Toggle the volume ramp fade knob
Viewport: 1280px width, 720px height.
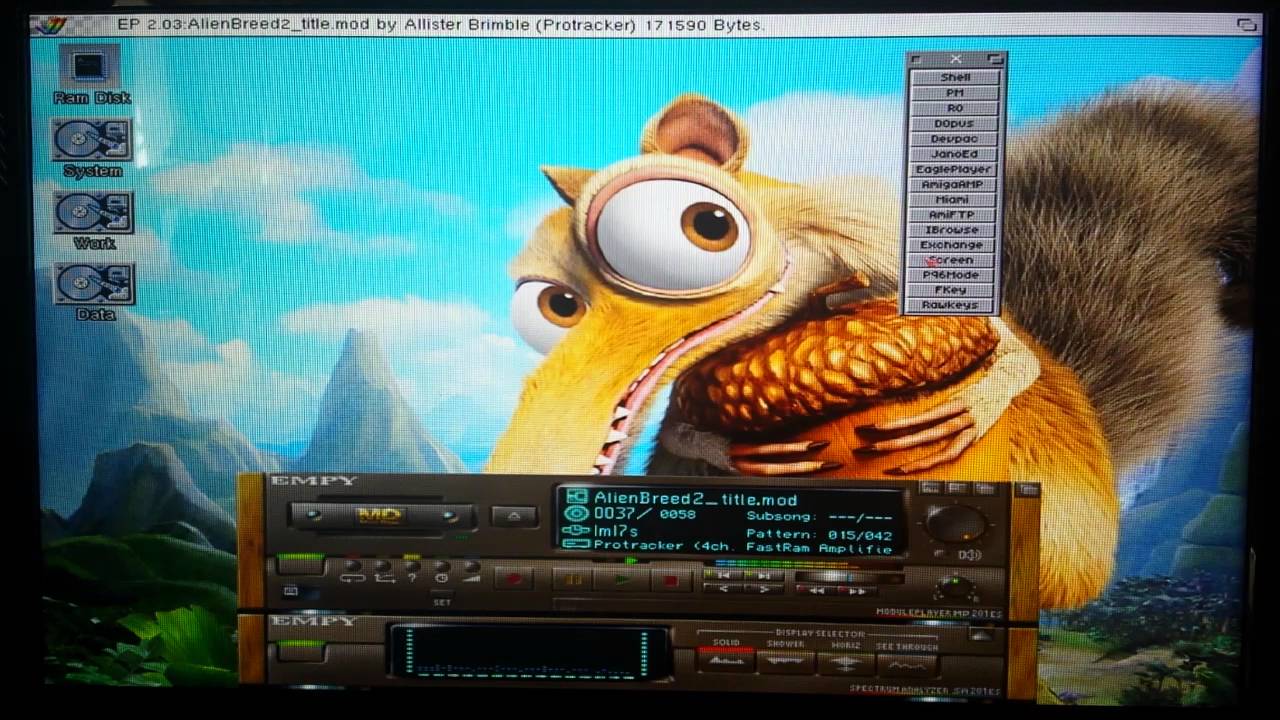(471, 567)
